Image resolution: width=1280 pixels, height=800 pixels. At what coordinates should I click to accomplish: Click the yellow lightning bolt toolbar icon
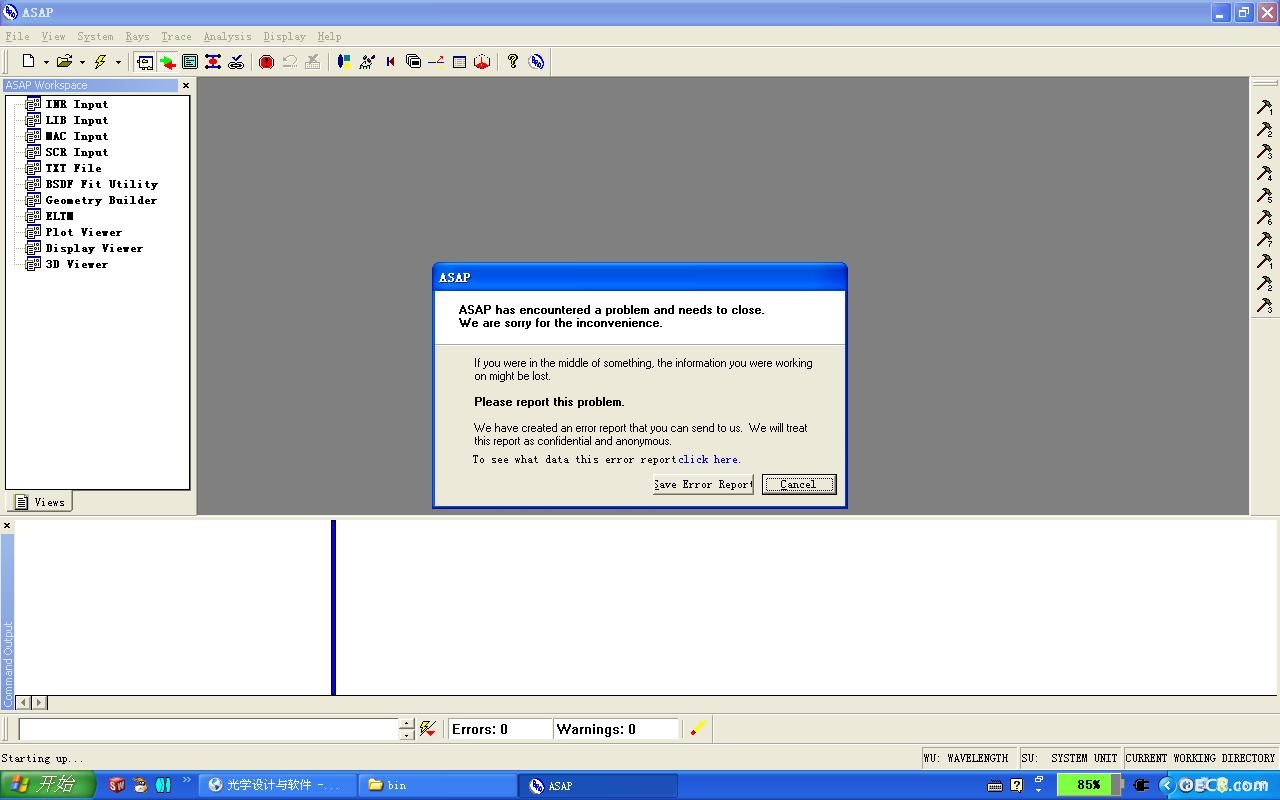point(100,62)
